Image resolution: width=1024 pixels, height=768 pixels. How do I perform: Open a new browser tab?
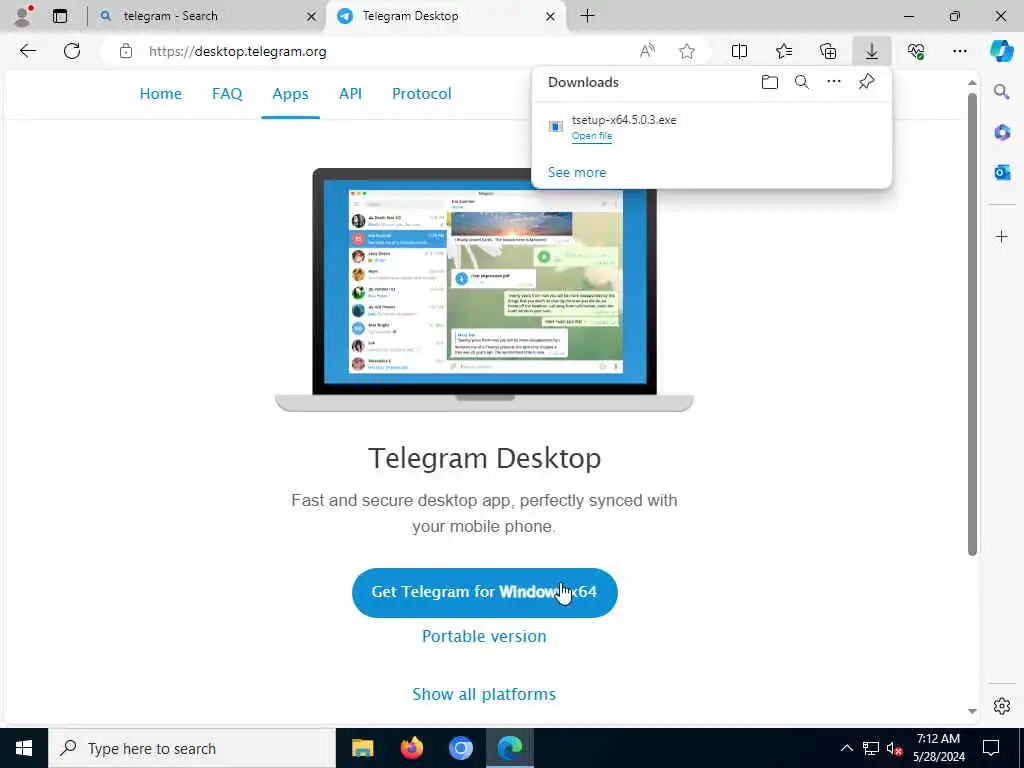tap(587, 16)
